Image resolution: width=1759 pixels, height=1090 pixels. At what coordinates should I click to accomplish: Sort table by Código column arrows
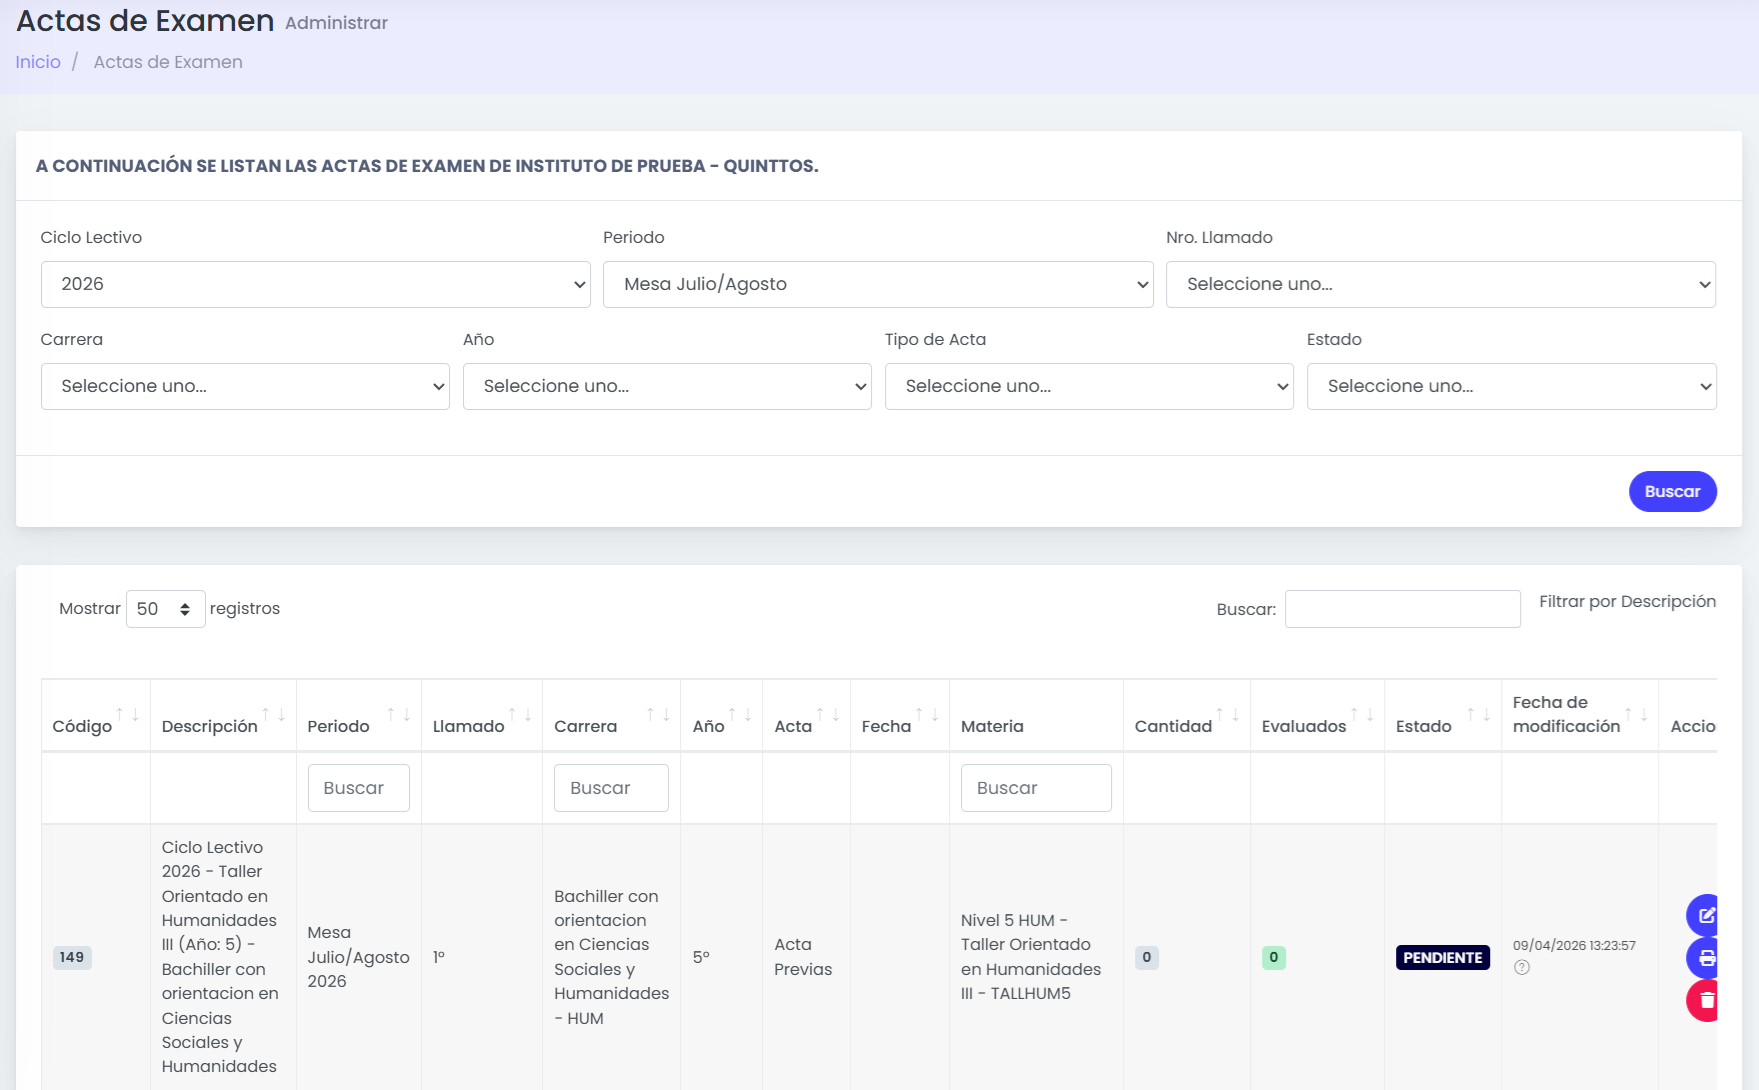[x=127, y=714]
